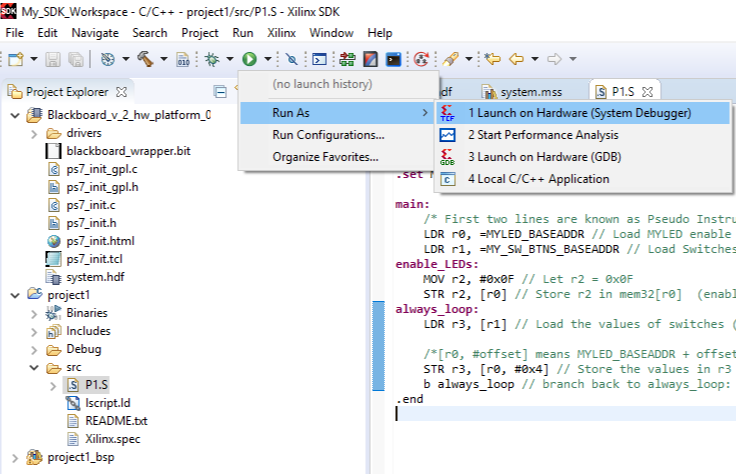
Task: Open the Window menu
Action: tap(331, 33)
